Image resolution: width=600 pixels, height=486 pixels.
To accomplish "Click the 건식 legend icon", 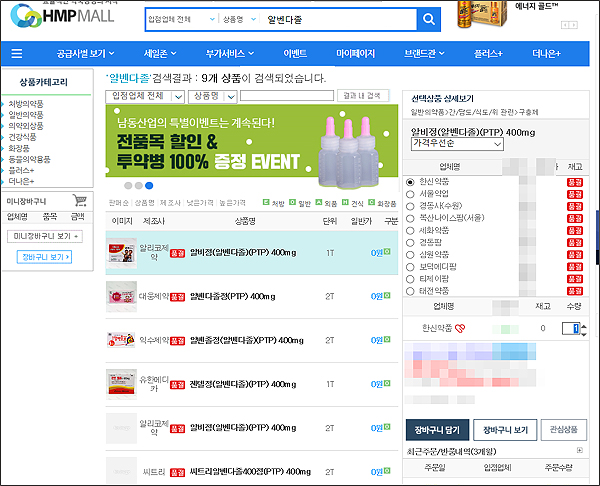I will tap(345, 202).
